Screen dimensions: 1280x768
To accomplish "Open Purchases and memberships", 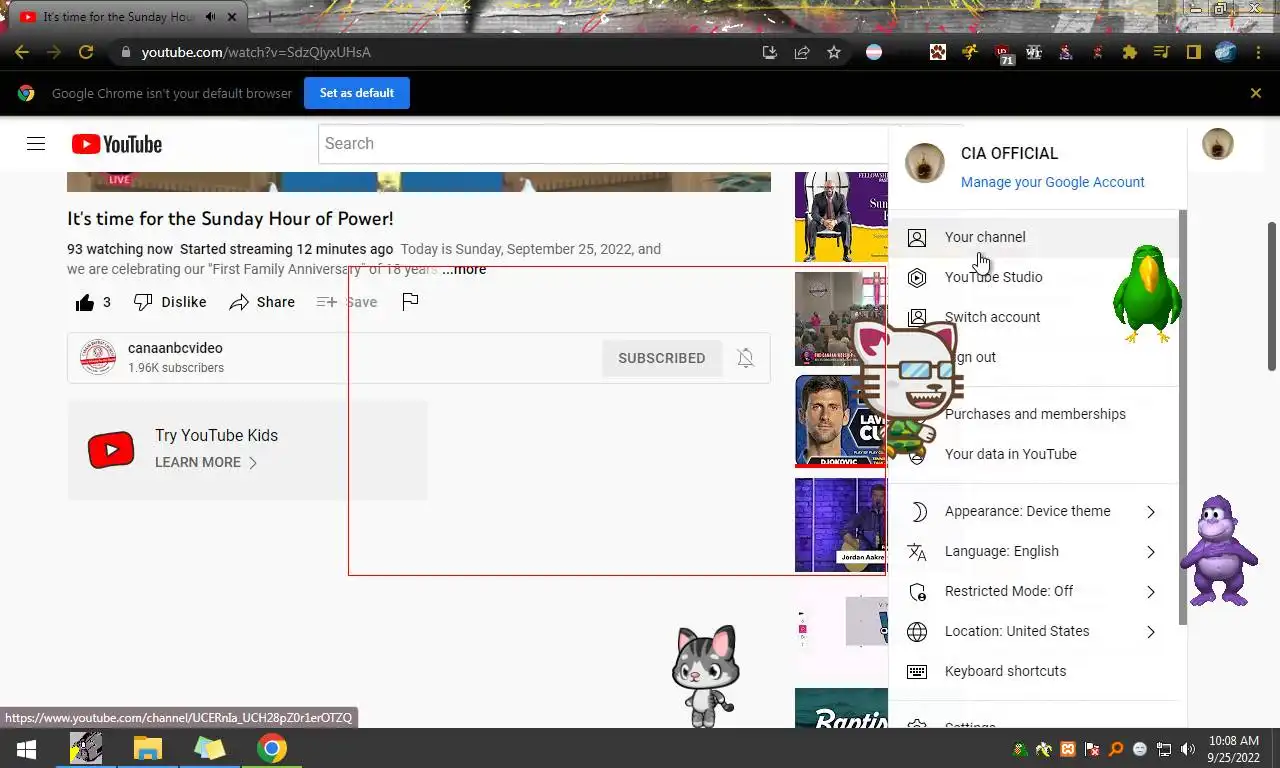I will pos(1034,414).
